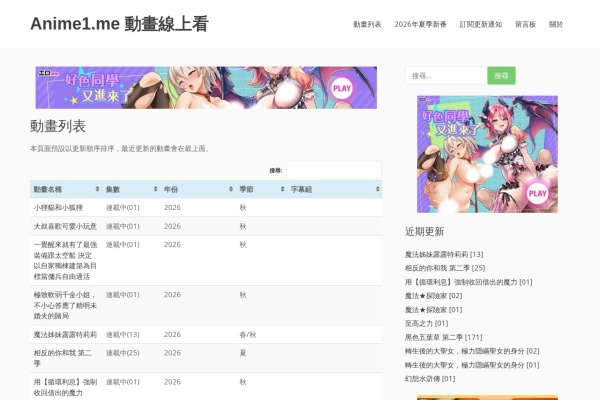The image size is (600, 400).
Task: Sort table by 動畫名稱 column arrows
Action: click(x=97, y=189)
